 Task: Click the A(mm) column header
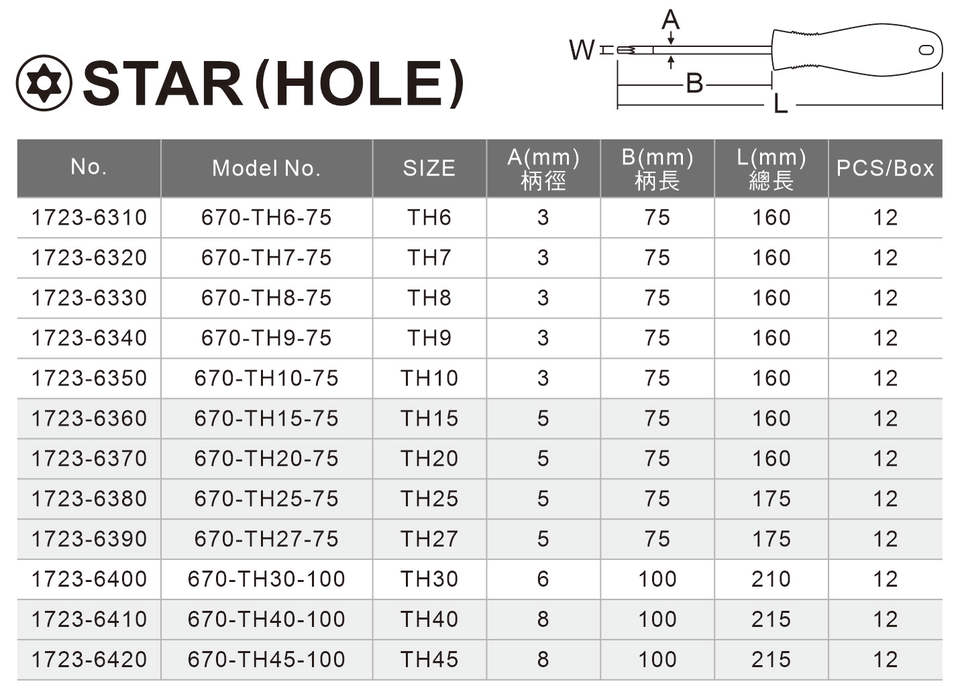pyautogui.click(x=543, y=168)
